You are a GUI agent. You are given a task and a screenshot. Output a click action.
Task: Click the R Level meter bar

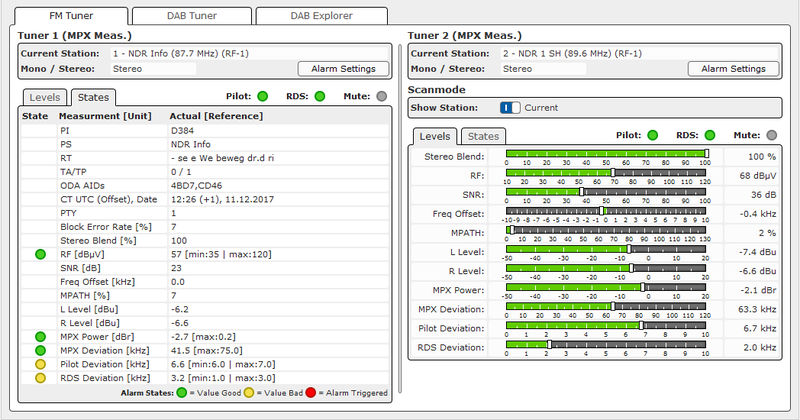point(606,268)
